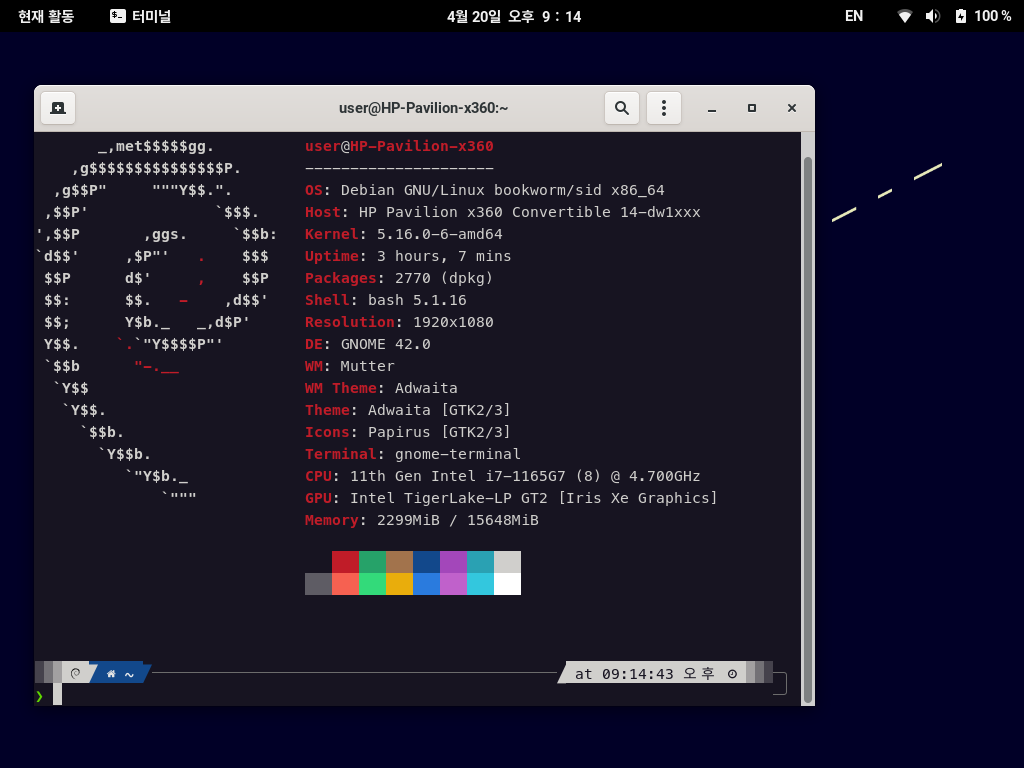
Task: Open a new terminal tab
Action: pyautogui.click(x=58, y=108)
